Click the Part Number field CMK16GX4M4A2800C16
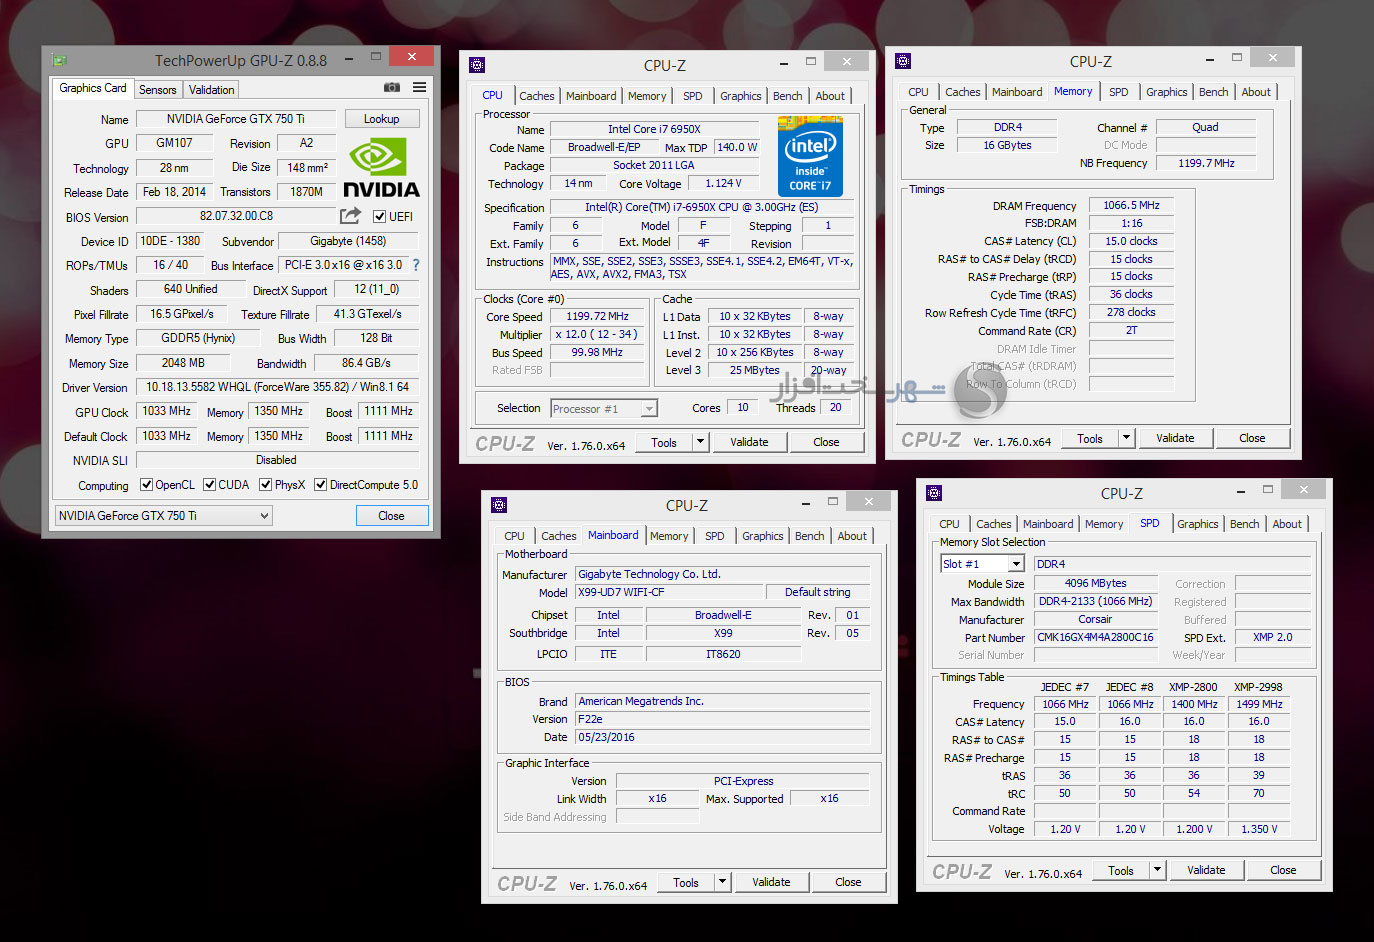Viewport: 1374px width, 942px height. coord(1095,637)
